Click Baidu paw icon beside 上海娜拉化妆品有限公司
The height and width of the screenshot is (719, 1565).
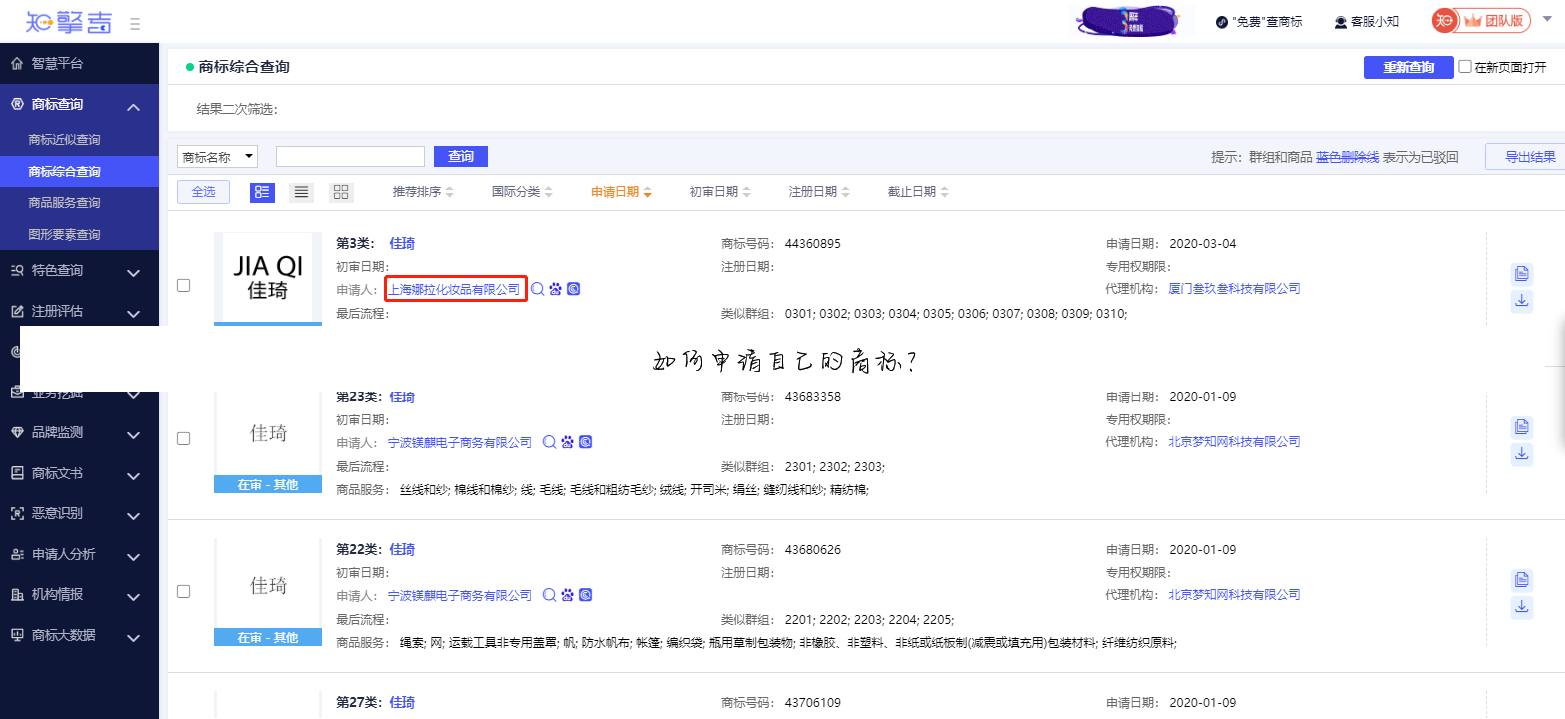(555, 289)
